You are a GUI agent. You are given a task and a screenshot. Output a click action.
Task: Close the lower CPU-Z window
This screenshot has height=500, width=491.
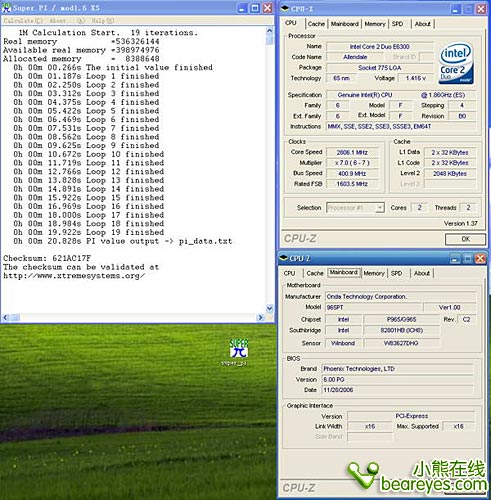point(480,258)
